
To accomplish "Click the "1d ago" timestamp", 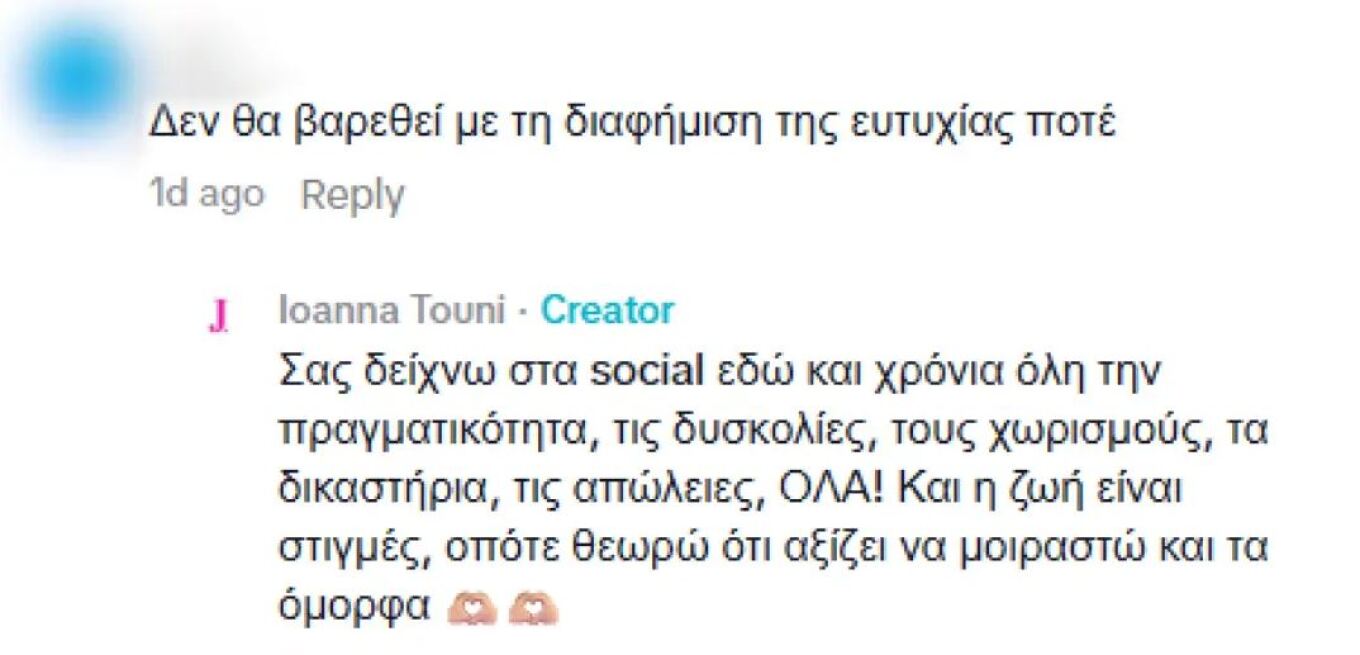I will click(x=207, y=194).
